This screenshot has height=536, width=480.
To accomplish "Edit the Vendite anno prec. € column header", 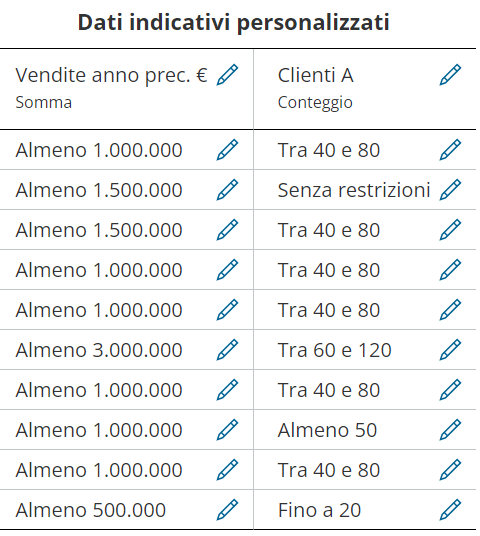I will point(227,75).
